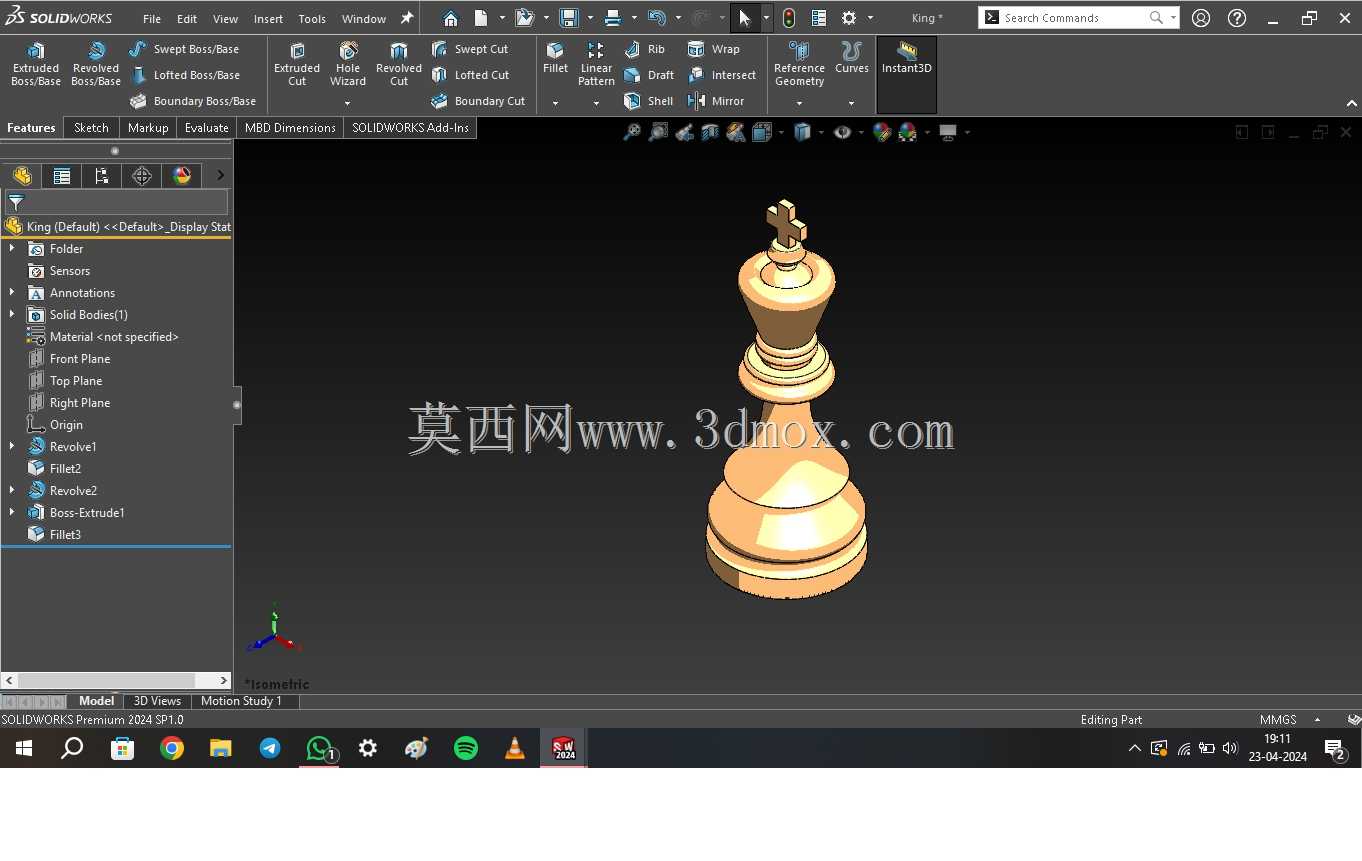Click the Undo icon
The image size is (1362, 861).
[x=656, y=18]
